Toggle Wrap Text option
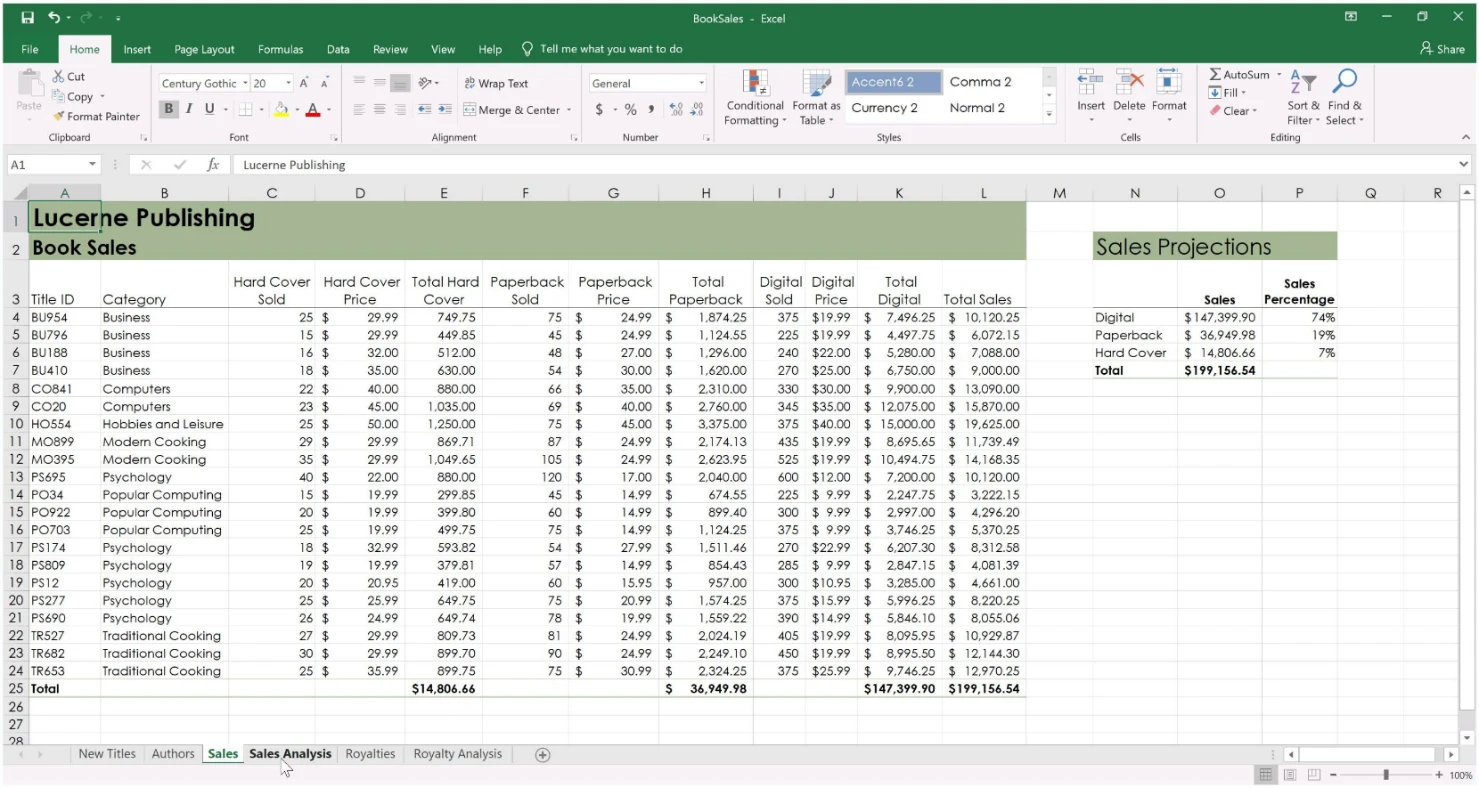Image resolution: width=1479 pixels, height=788 pixels. point(496,83)
